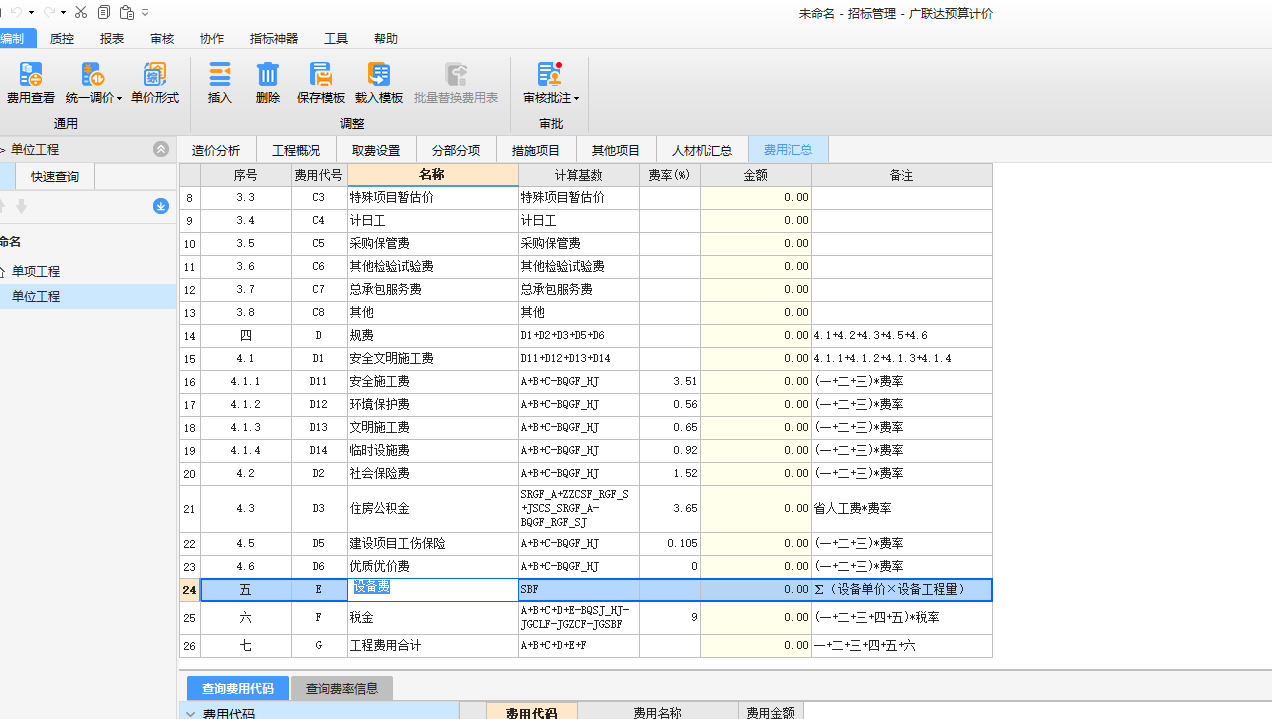Switch to the 措施项目 tab

536,150
